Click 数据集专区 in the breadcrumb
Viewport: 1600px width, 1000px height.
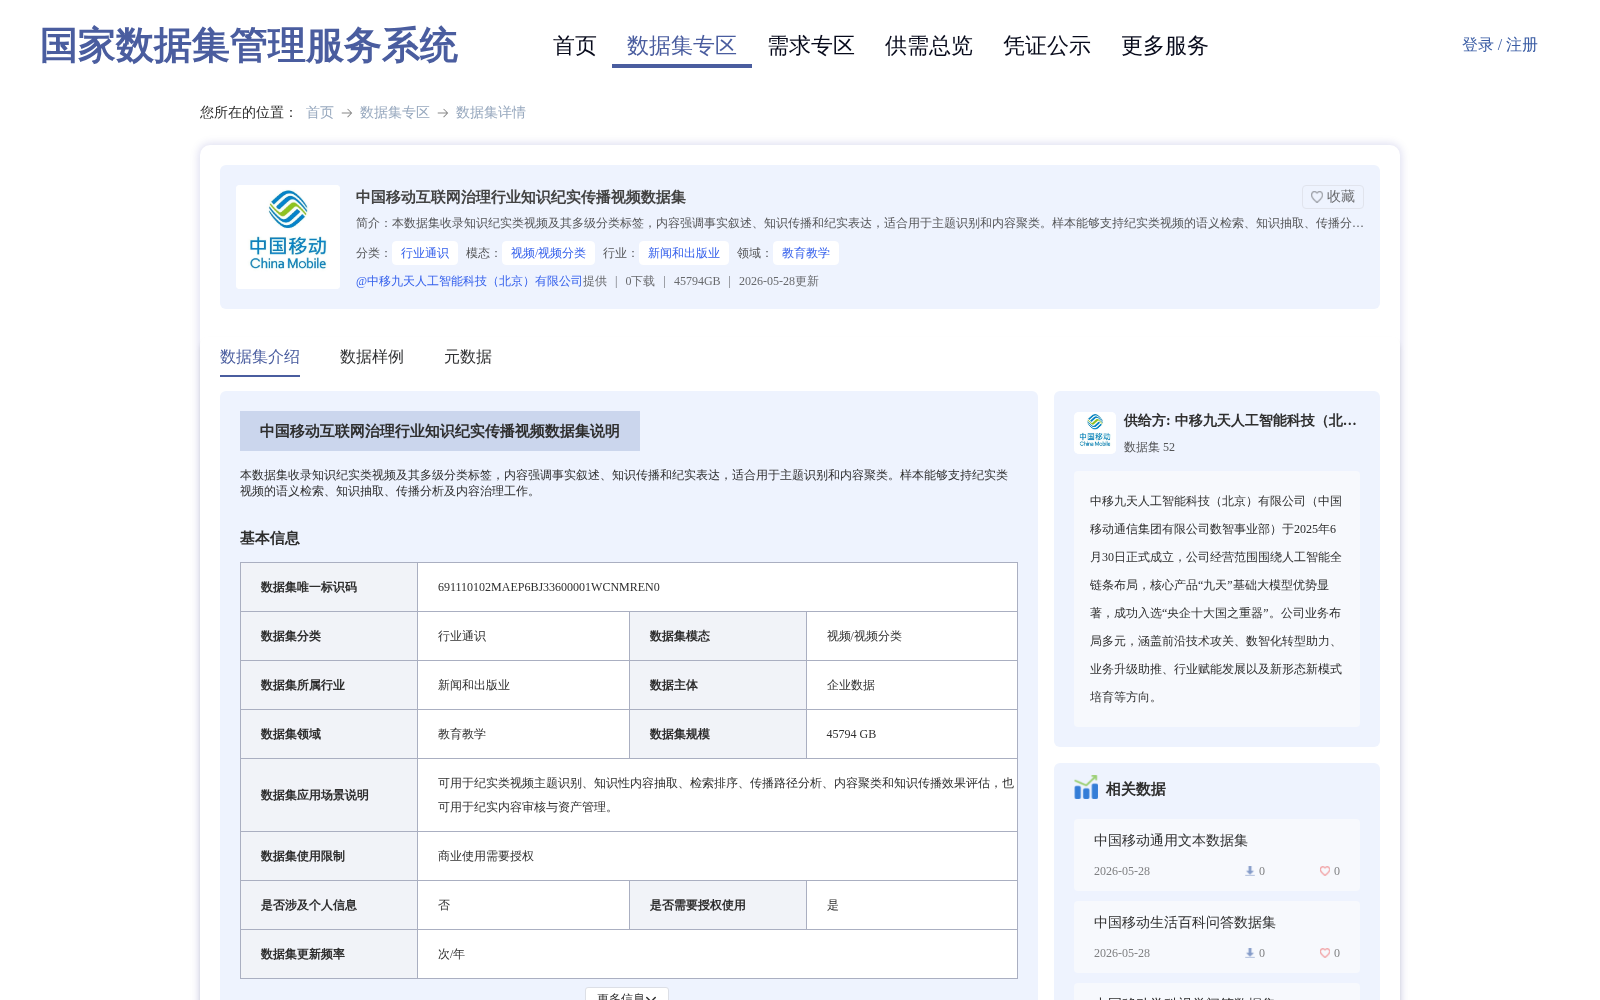tap(395, 113)
